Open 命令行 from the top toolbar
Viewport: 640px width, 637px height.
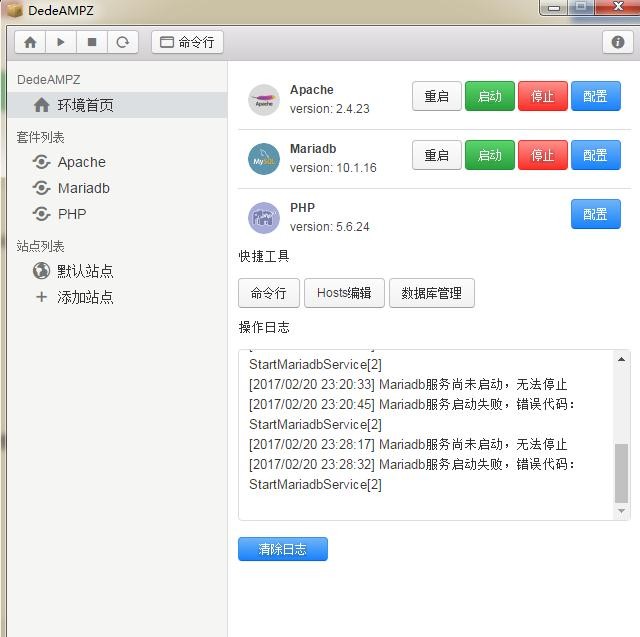coord(187,42)
